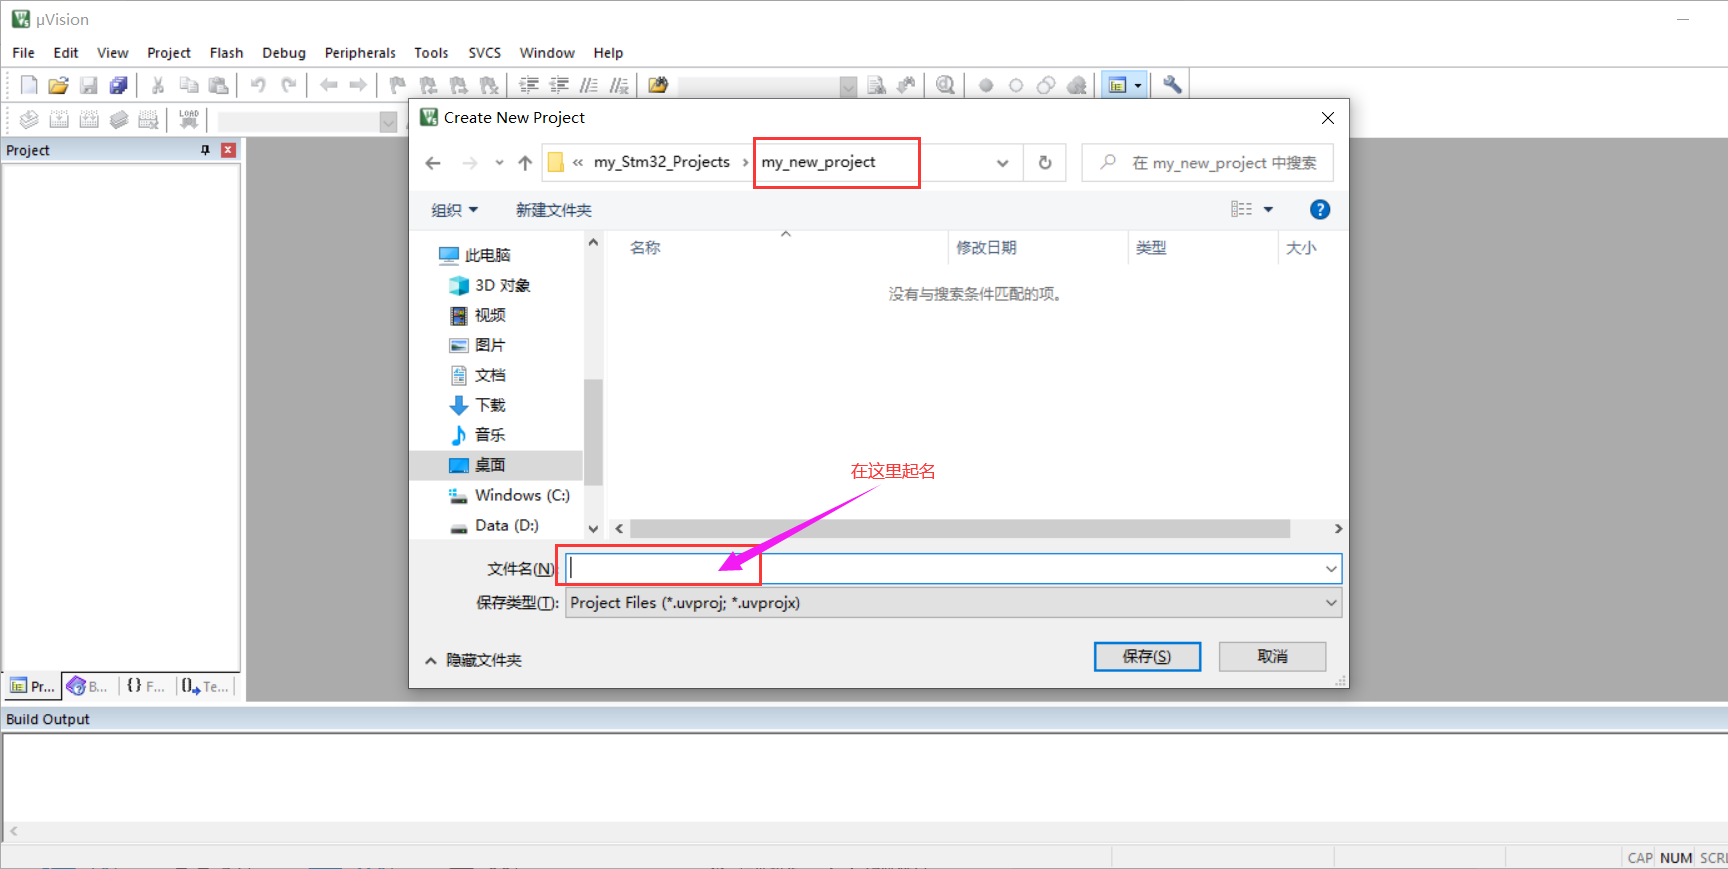
Task: Click the Save toolbar icon
Action: point(88,85)
